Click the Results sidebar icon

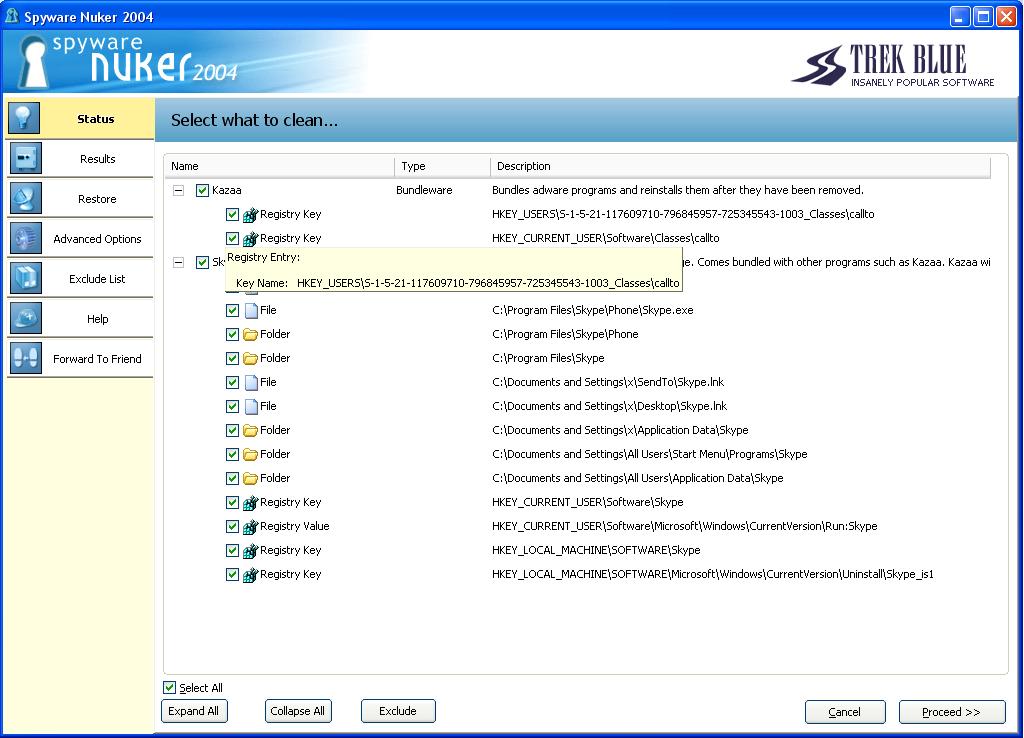pyautogui.click(x=25, y=158)
